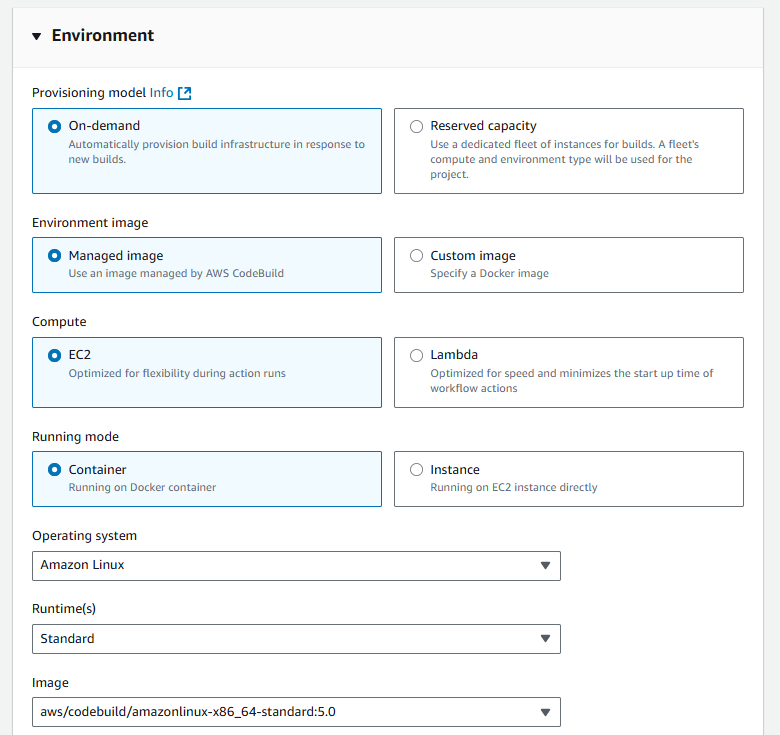The width and height of the screenshot is (780, 735).
Task: Click the external link icon beside Info
Action: [x=184, y=93]
